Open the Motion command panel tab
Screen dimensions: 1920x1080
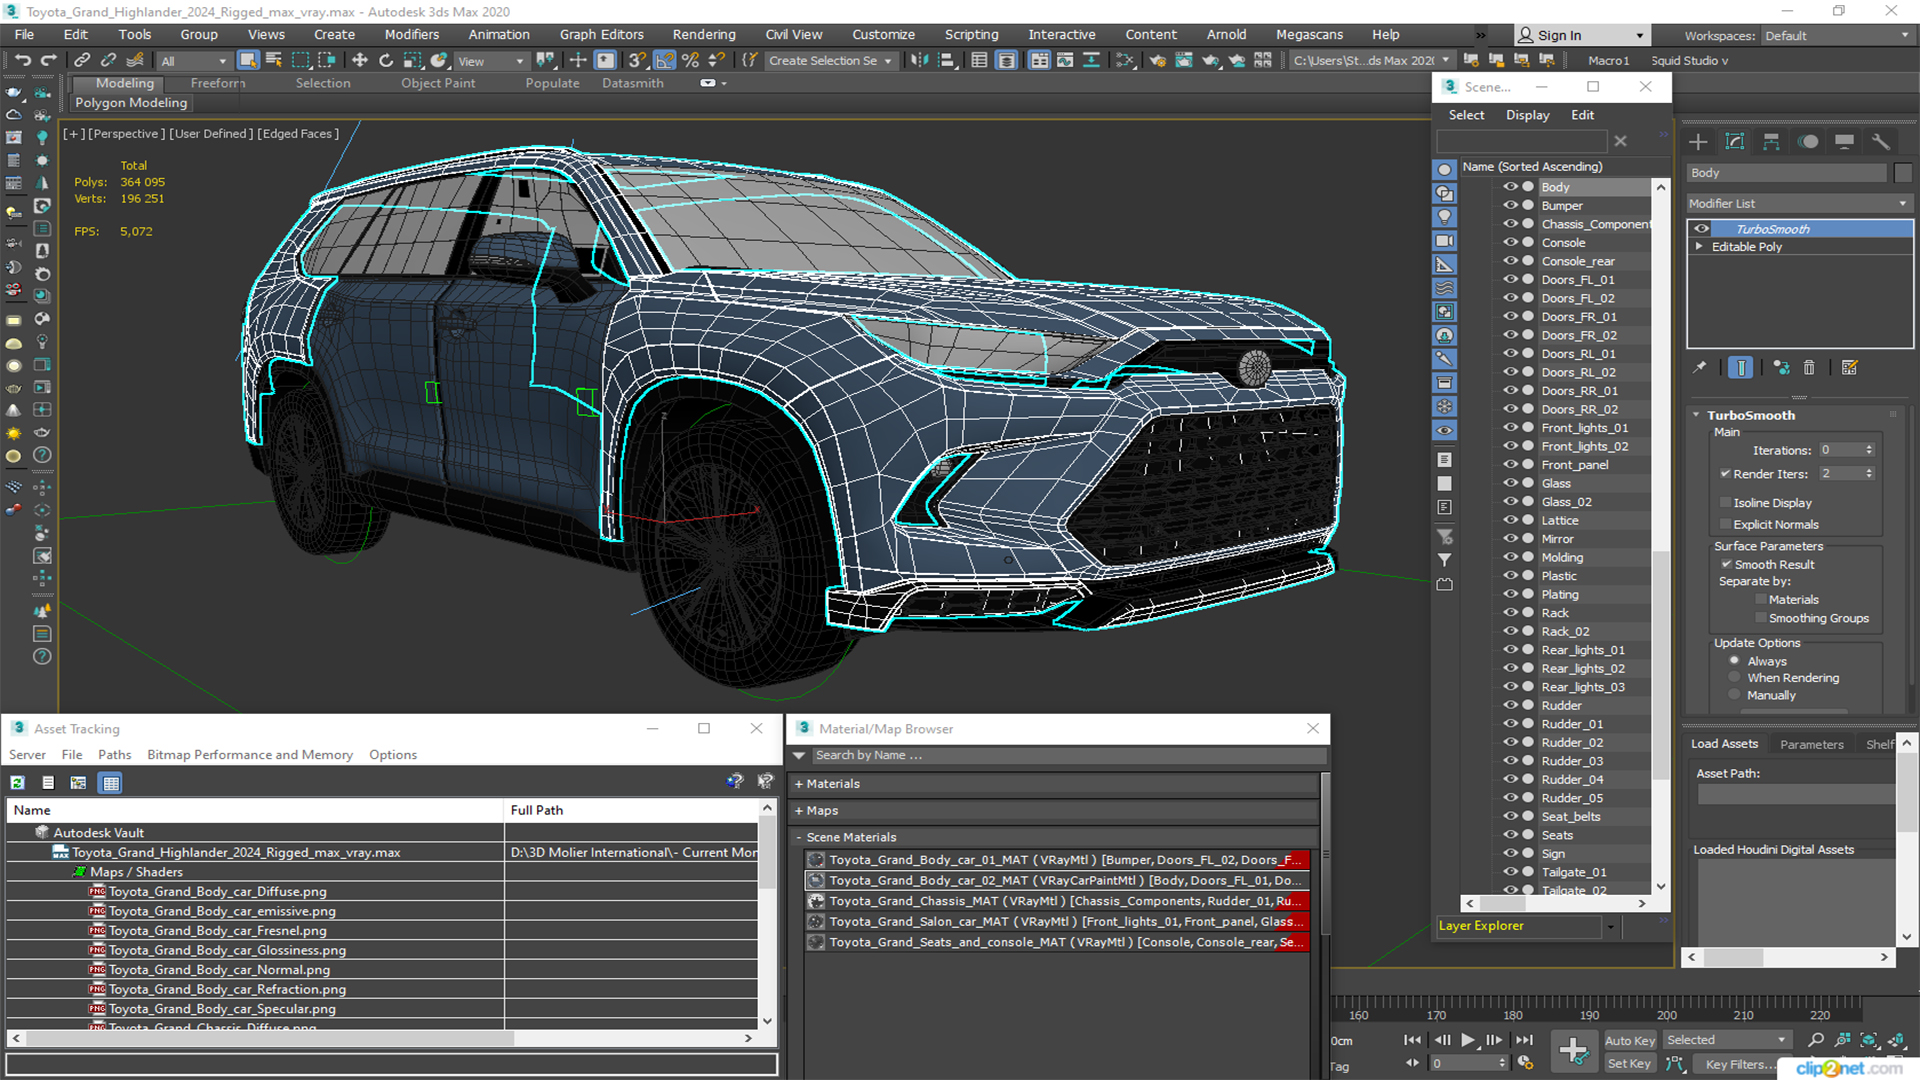(x=1808, y=142)
